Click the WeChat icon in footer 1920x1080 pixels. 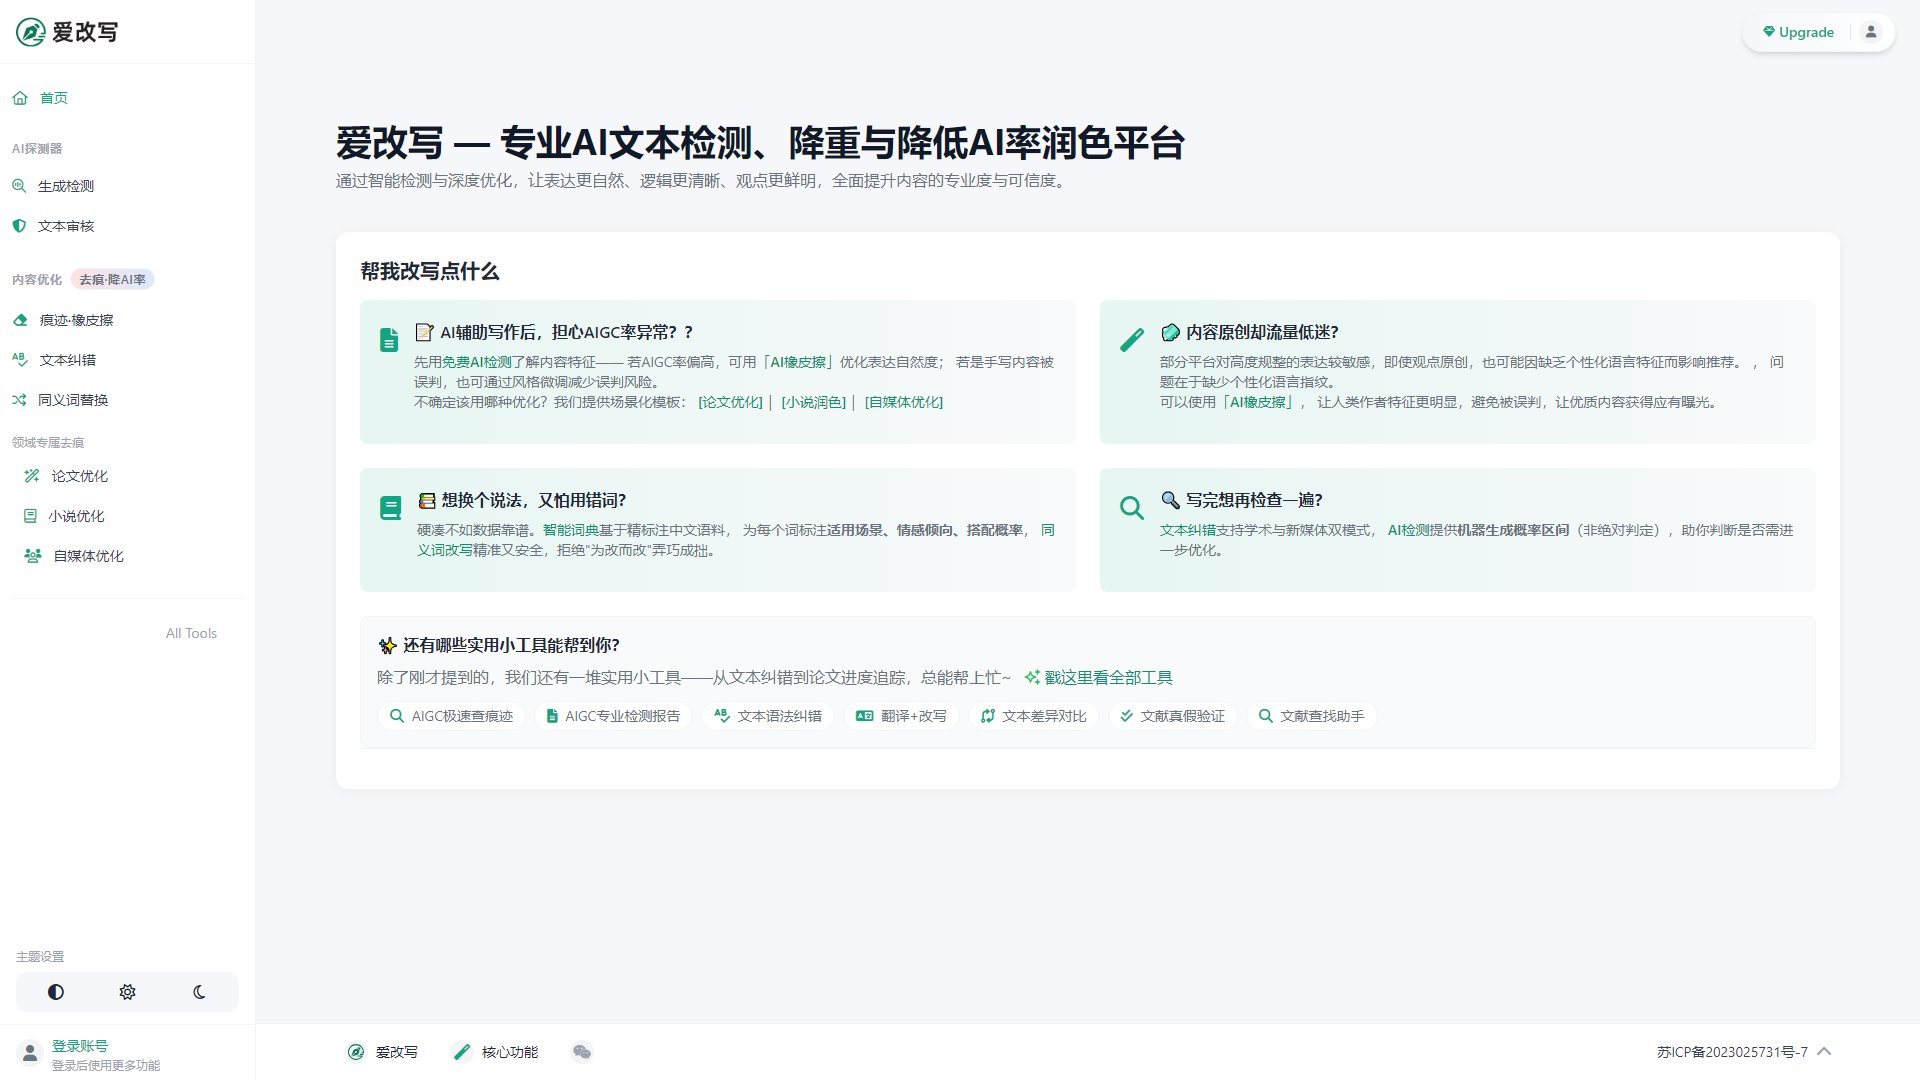[582, 1051]
